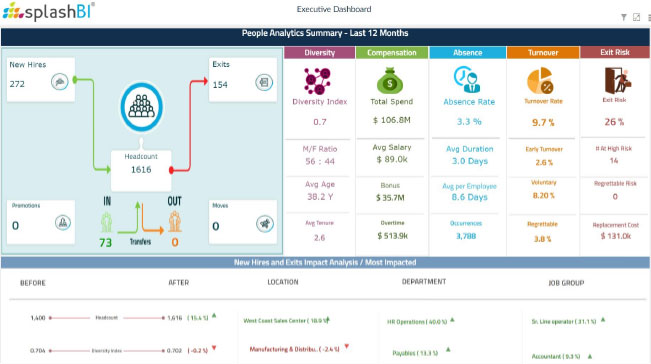
Task: Click Avg Age value 38.2 Y
Action: pos(320,197)
